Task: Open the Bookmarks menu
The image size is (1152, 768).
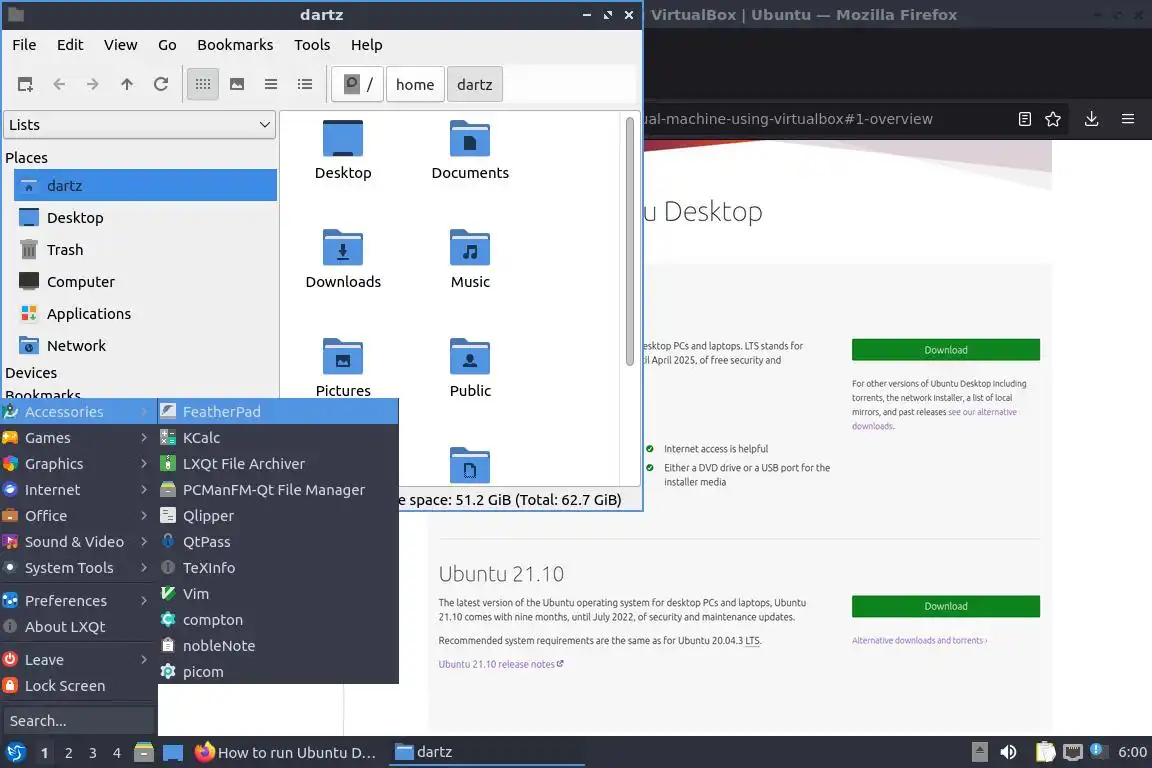Action: tap(235, 45)
